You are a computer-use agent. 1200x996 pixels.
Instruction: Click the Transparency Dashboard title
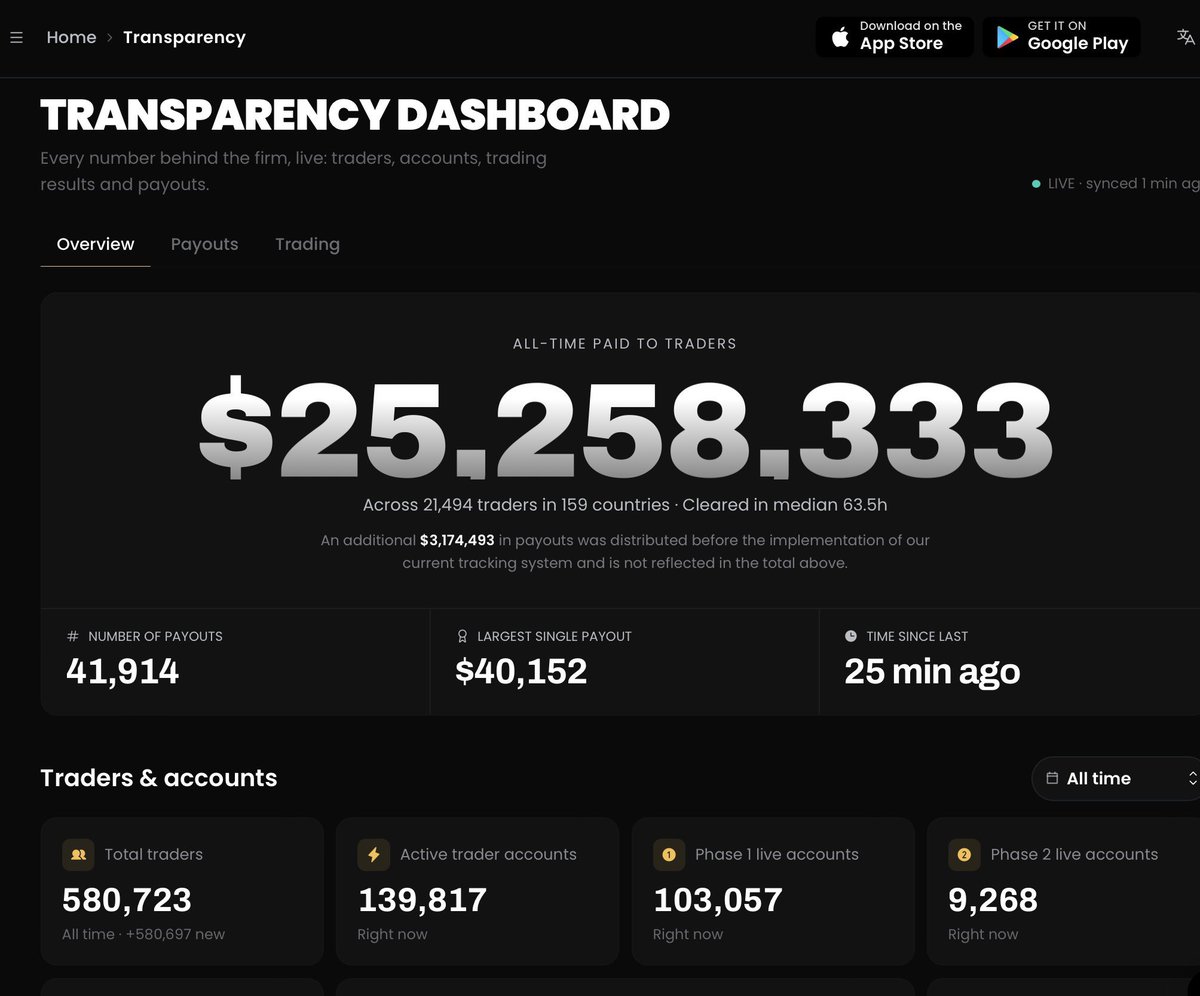click(355, 115)
